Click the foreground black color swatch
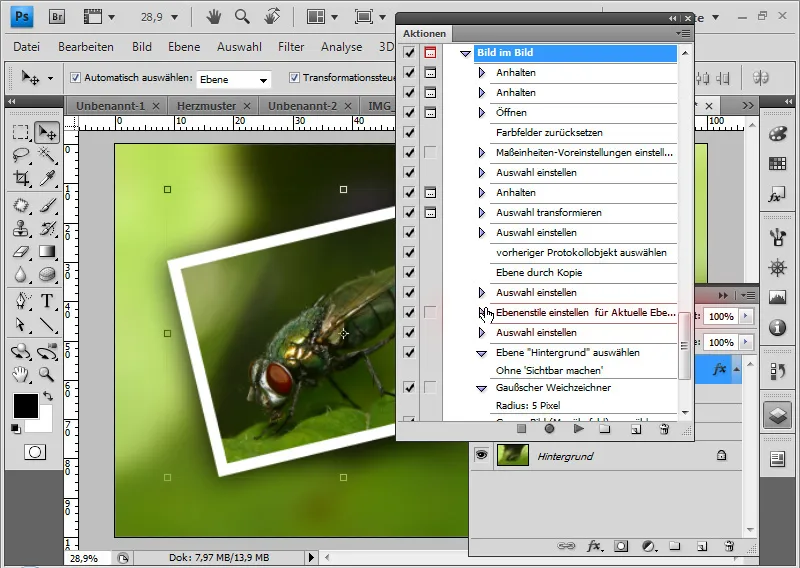 tap(25, 405)
